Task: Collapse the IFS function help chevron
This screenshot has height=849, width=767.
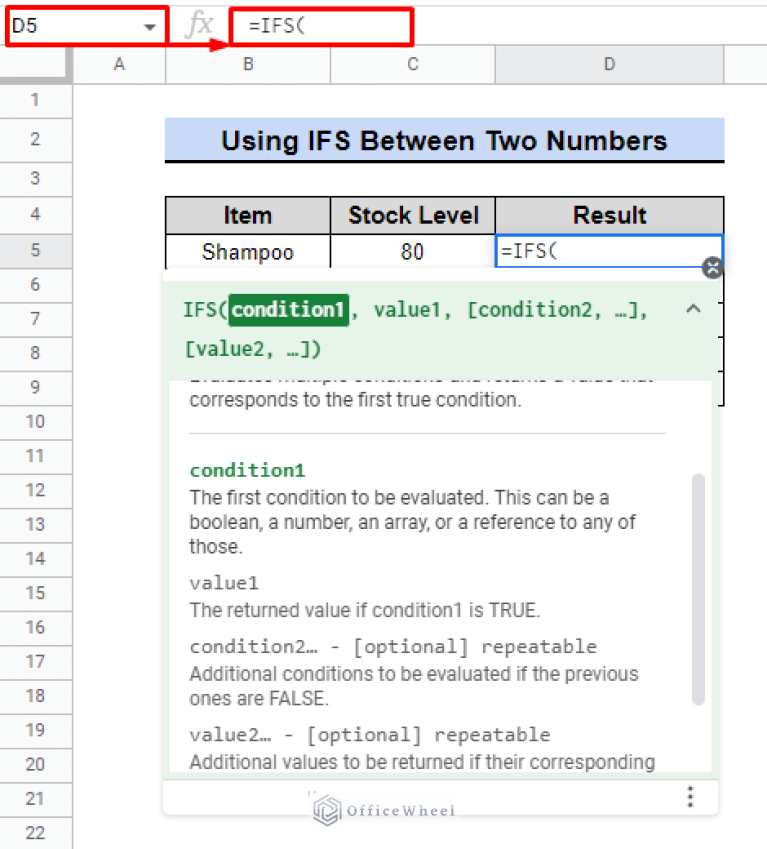Action: coord(693,309)
